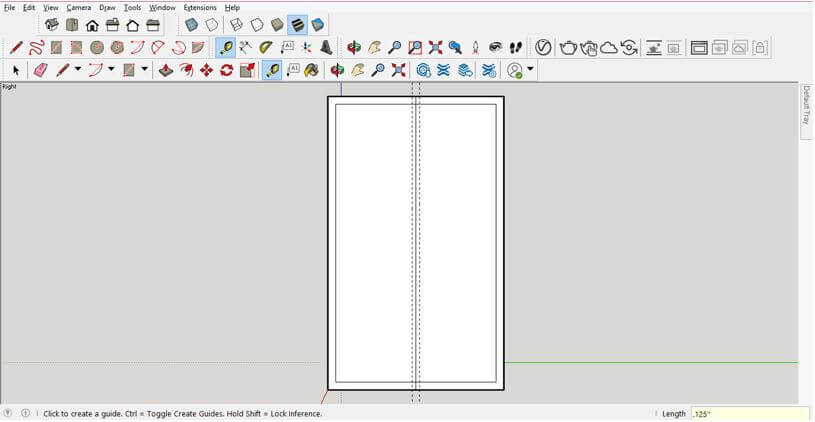Enable Wireframe face style
Image resolution: width=815 pixels, height=422 pixels.
pyautogui.click(x=236, y=24)
